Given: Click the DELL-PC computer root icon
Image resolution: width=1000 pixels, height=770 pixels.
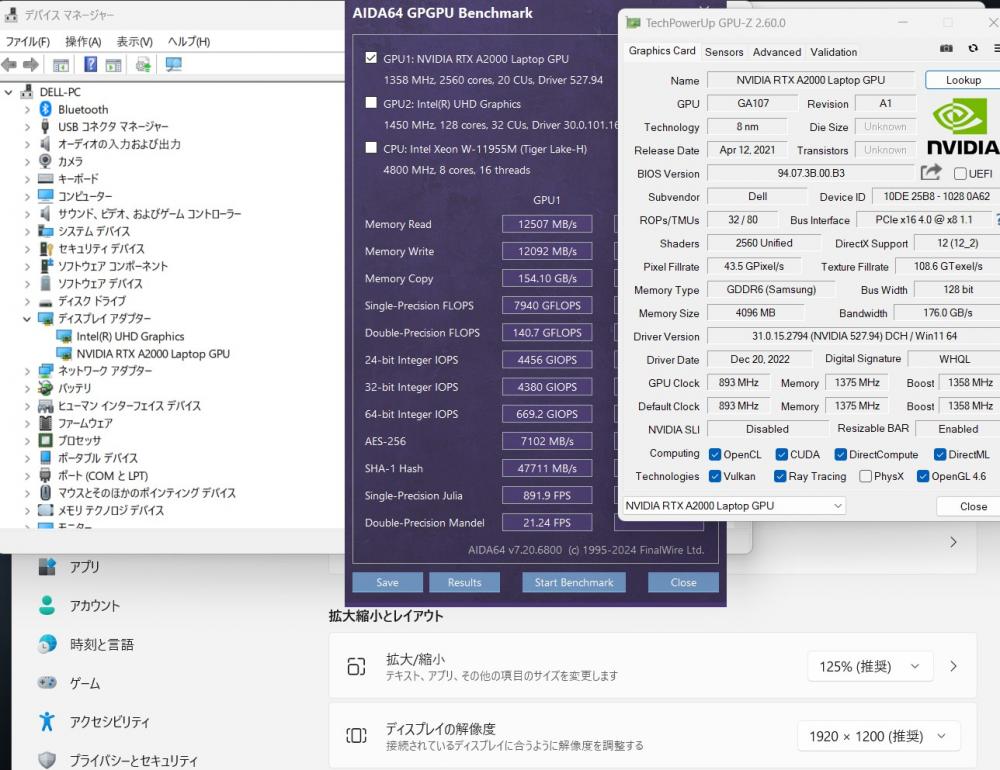Looking at the screenshot, I should (x=27, y=92).
